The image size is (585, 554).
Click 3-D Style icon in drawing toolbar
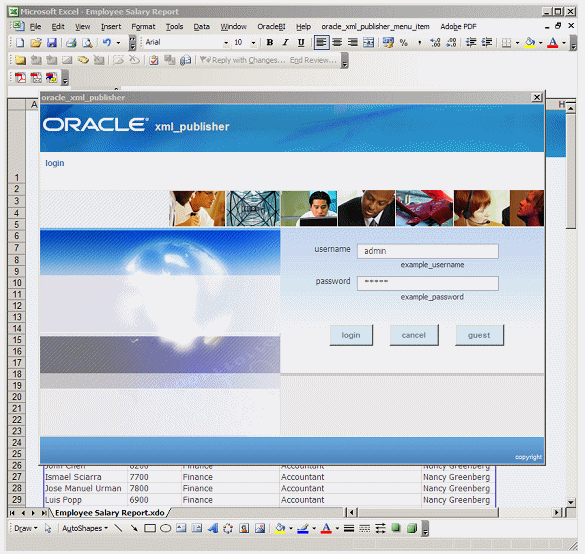pyautogui.click(x=412, y=528)
